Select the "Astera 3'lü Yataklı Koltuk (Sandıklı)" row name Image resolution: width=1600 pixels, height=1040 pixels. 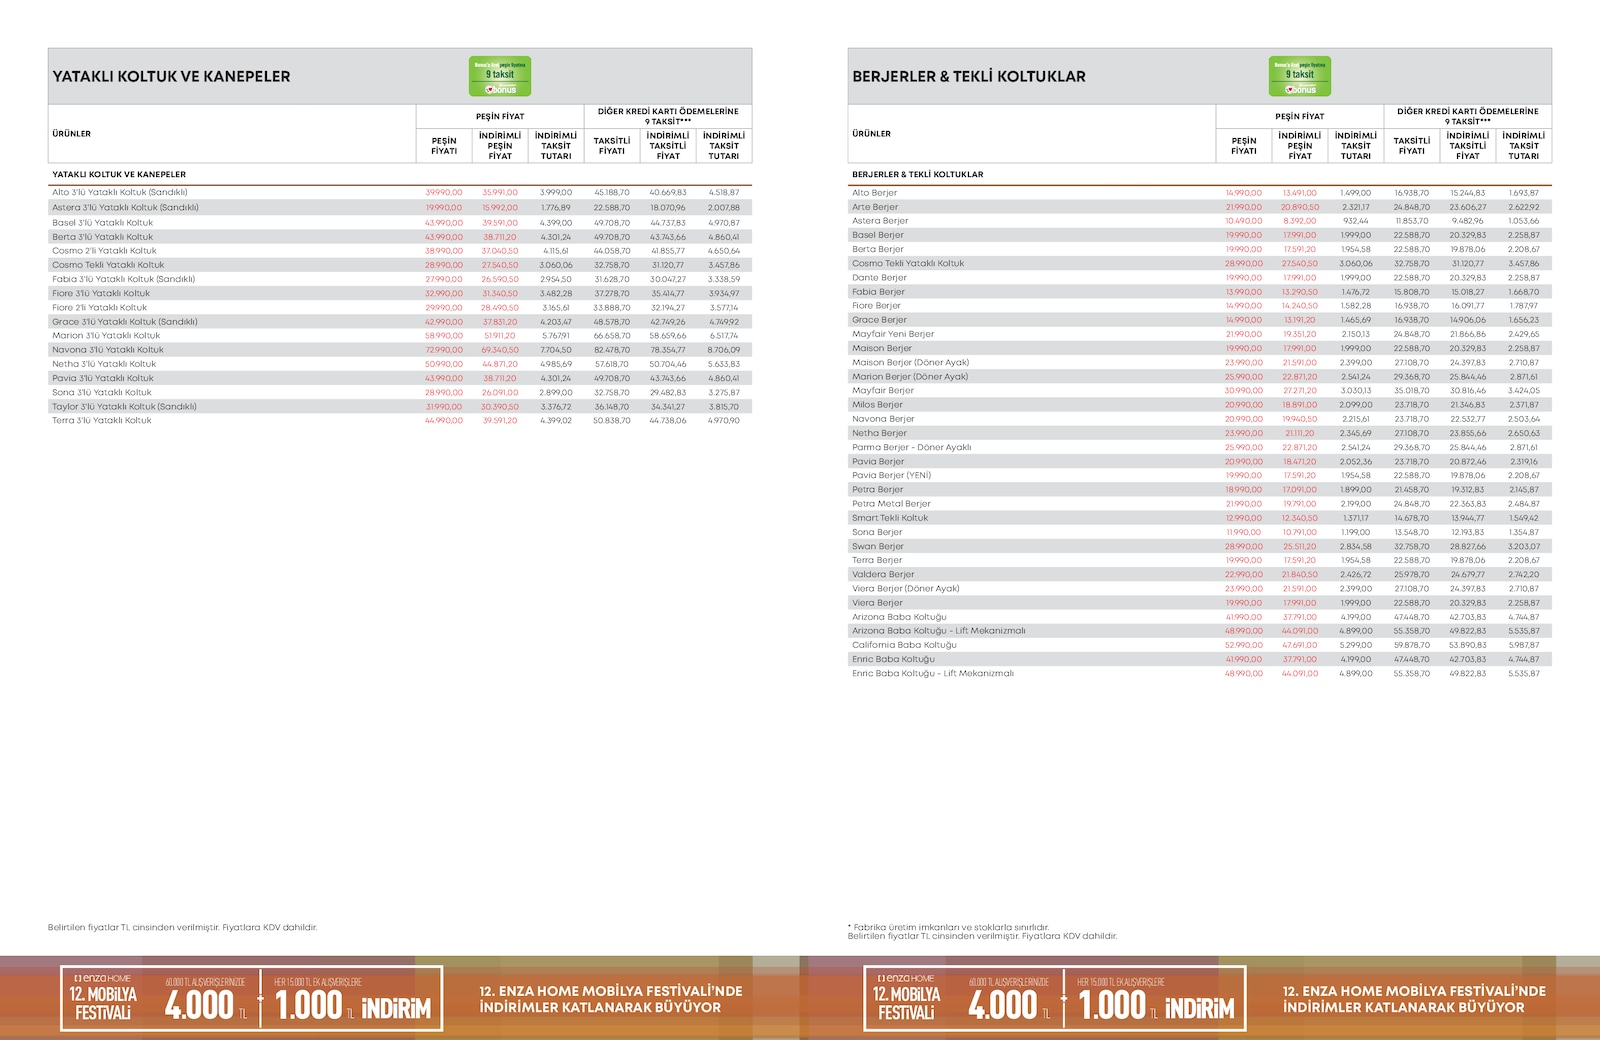pos(125,207)
